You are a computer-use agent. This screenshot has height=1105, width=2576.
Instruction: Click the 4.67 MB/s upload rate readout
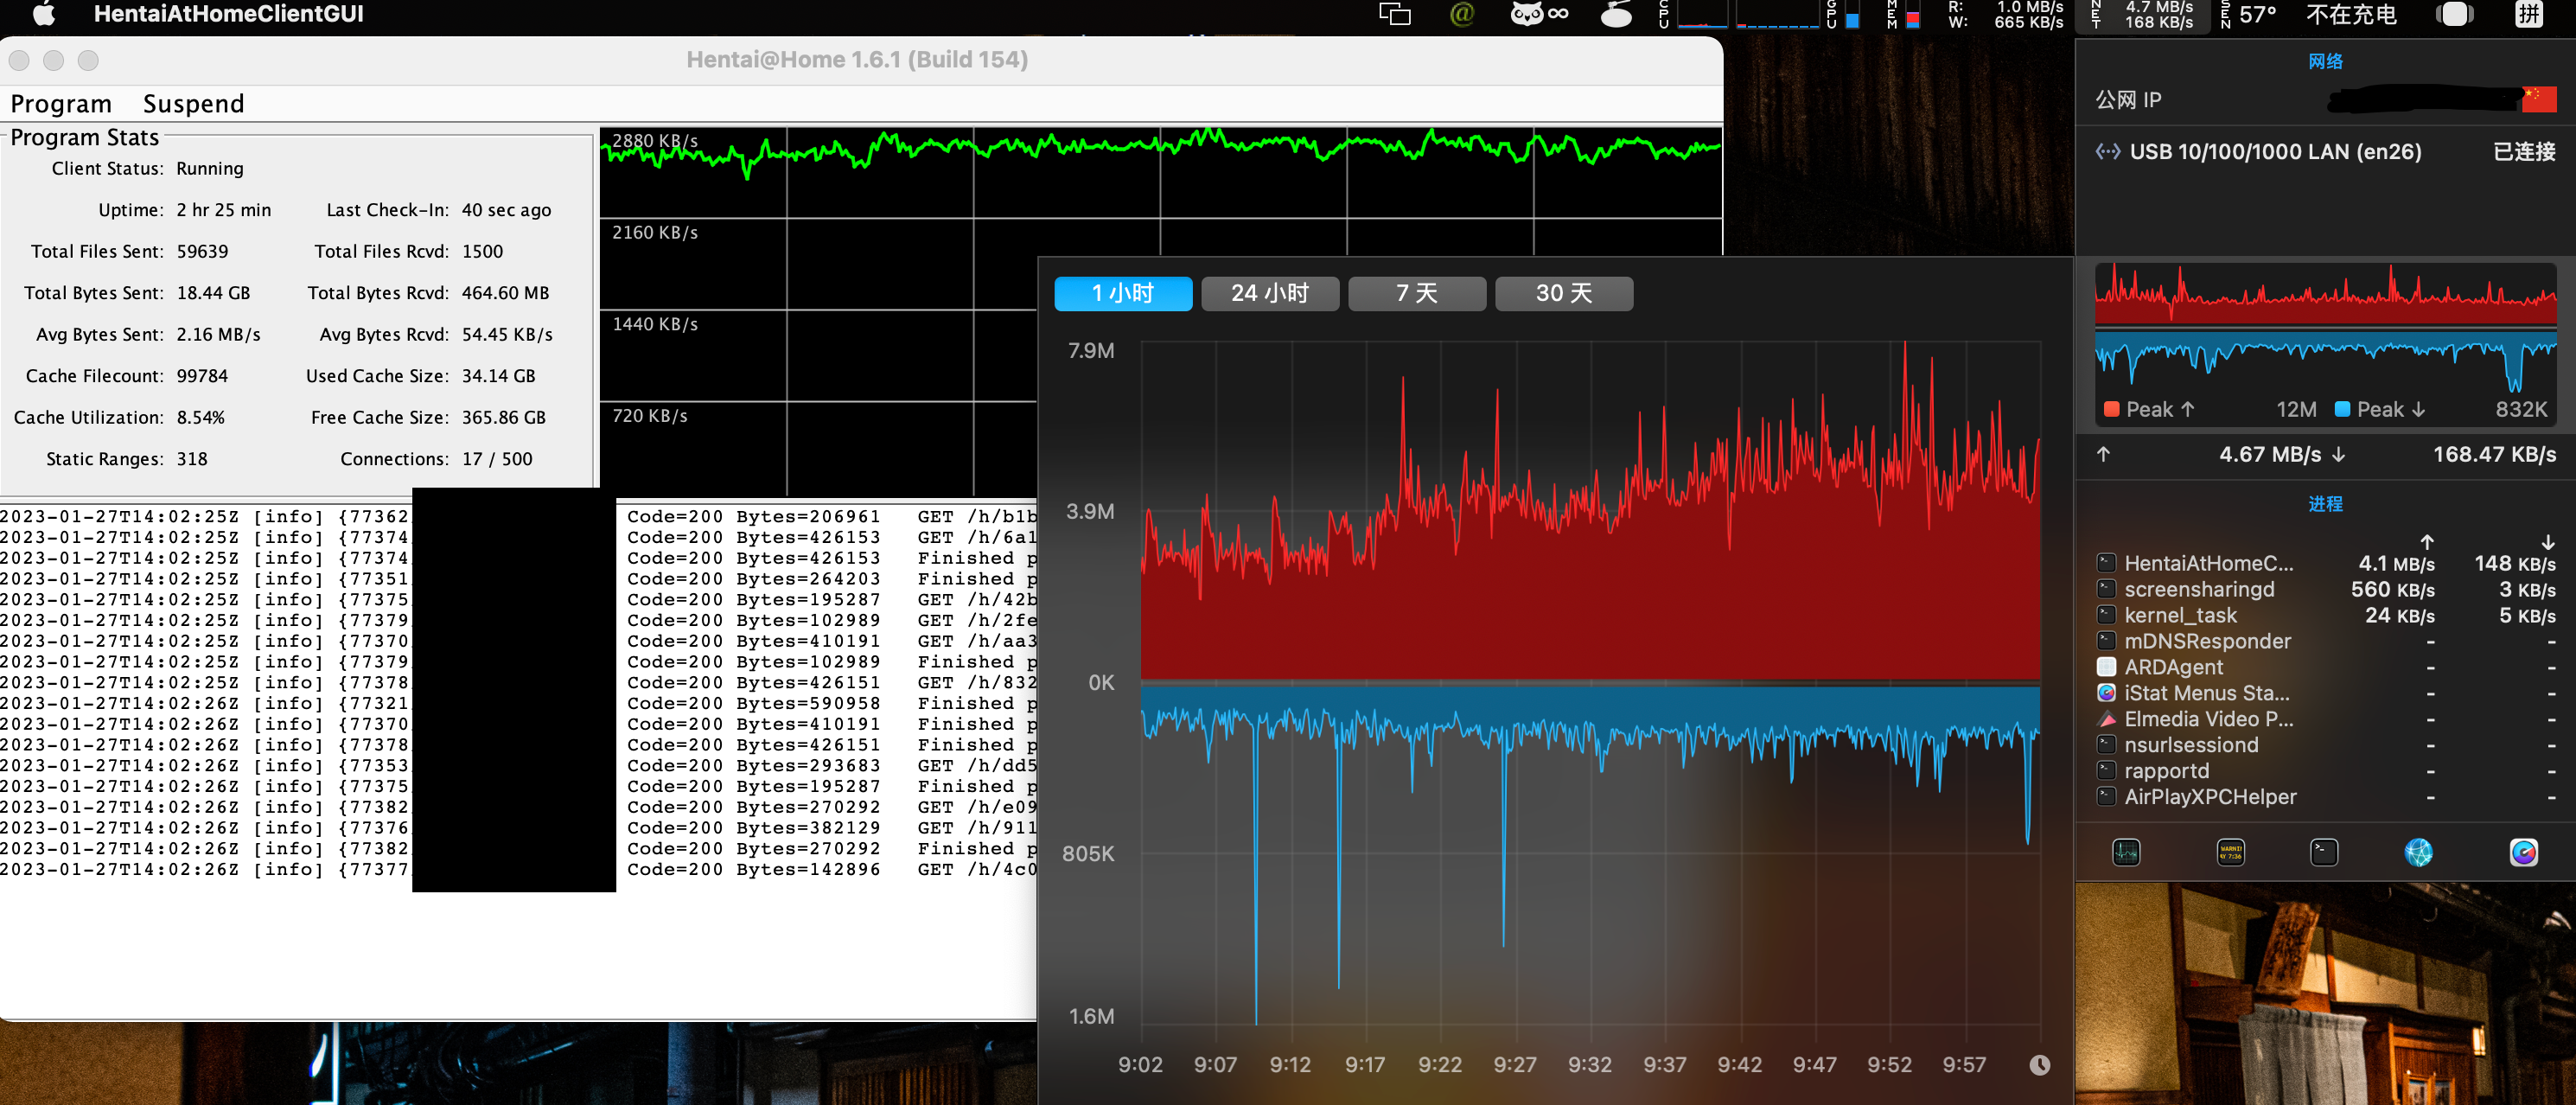coord(2269,454)
